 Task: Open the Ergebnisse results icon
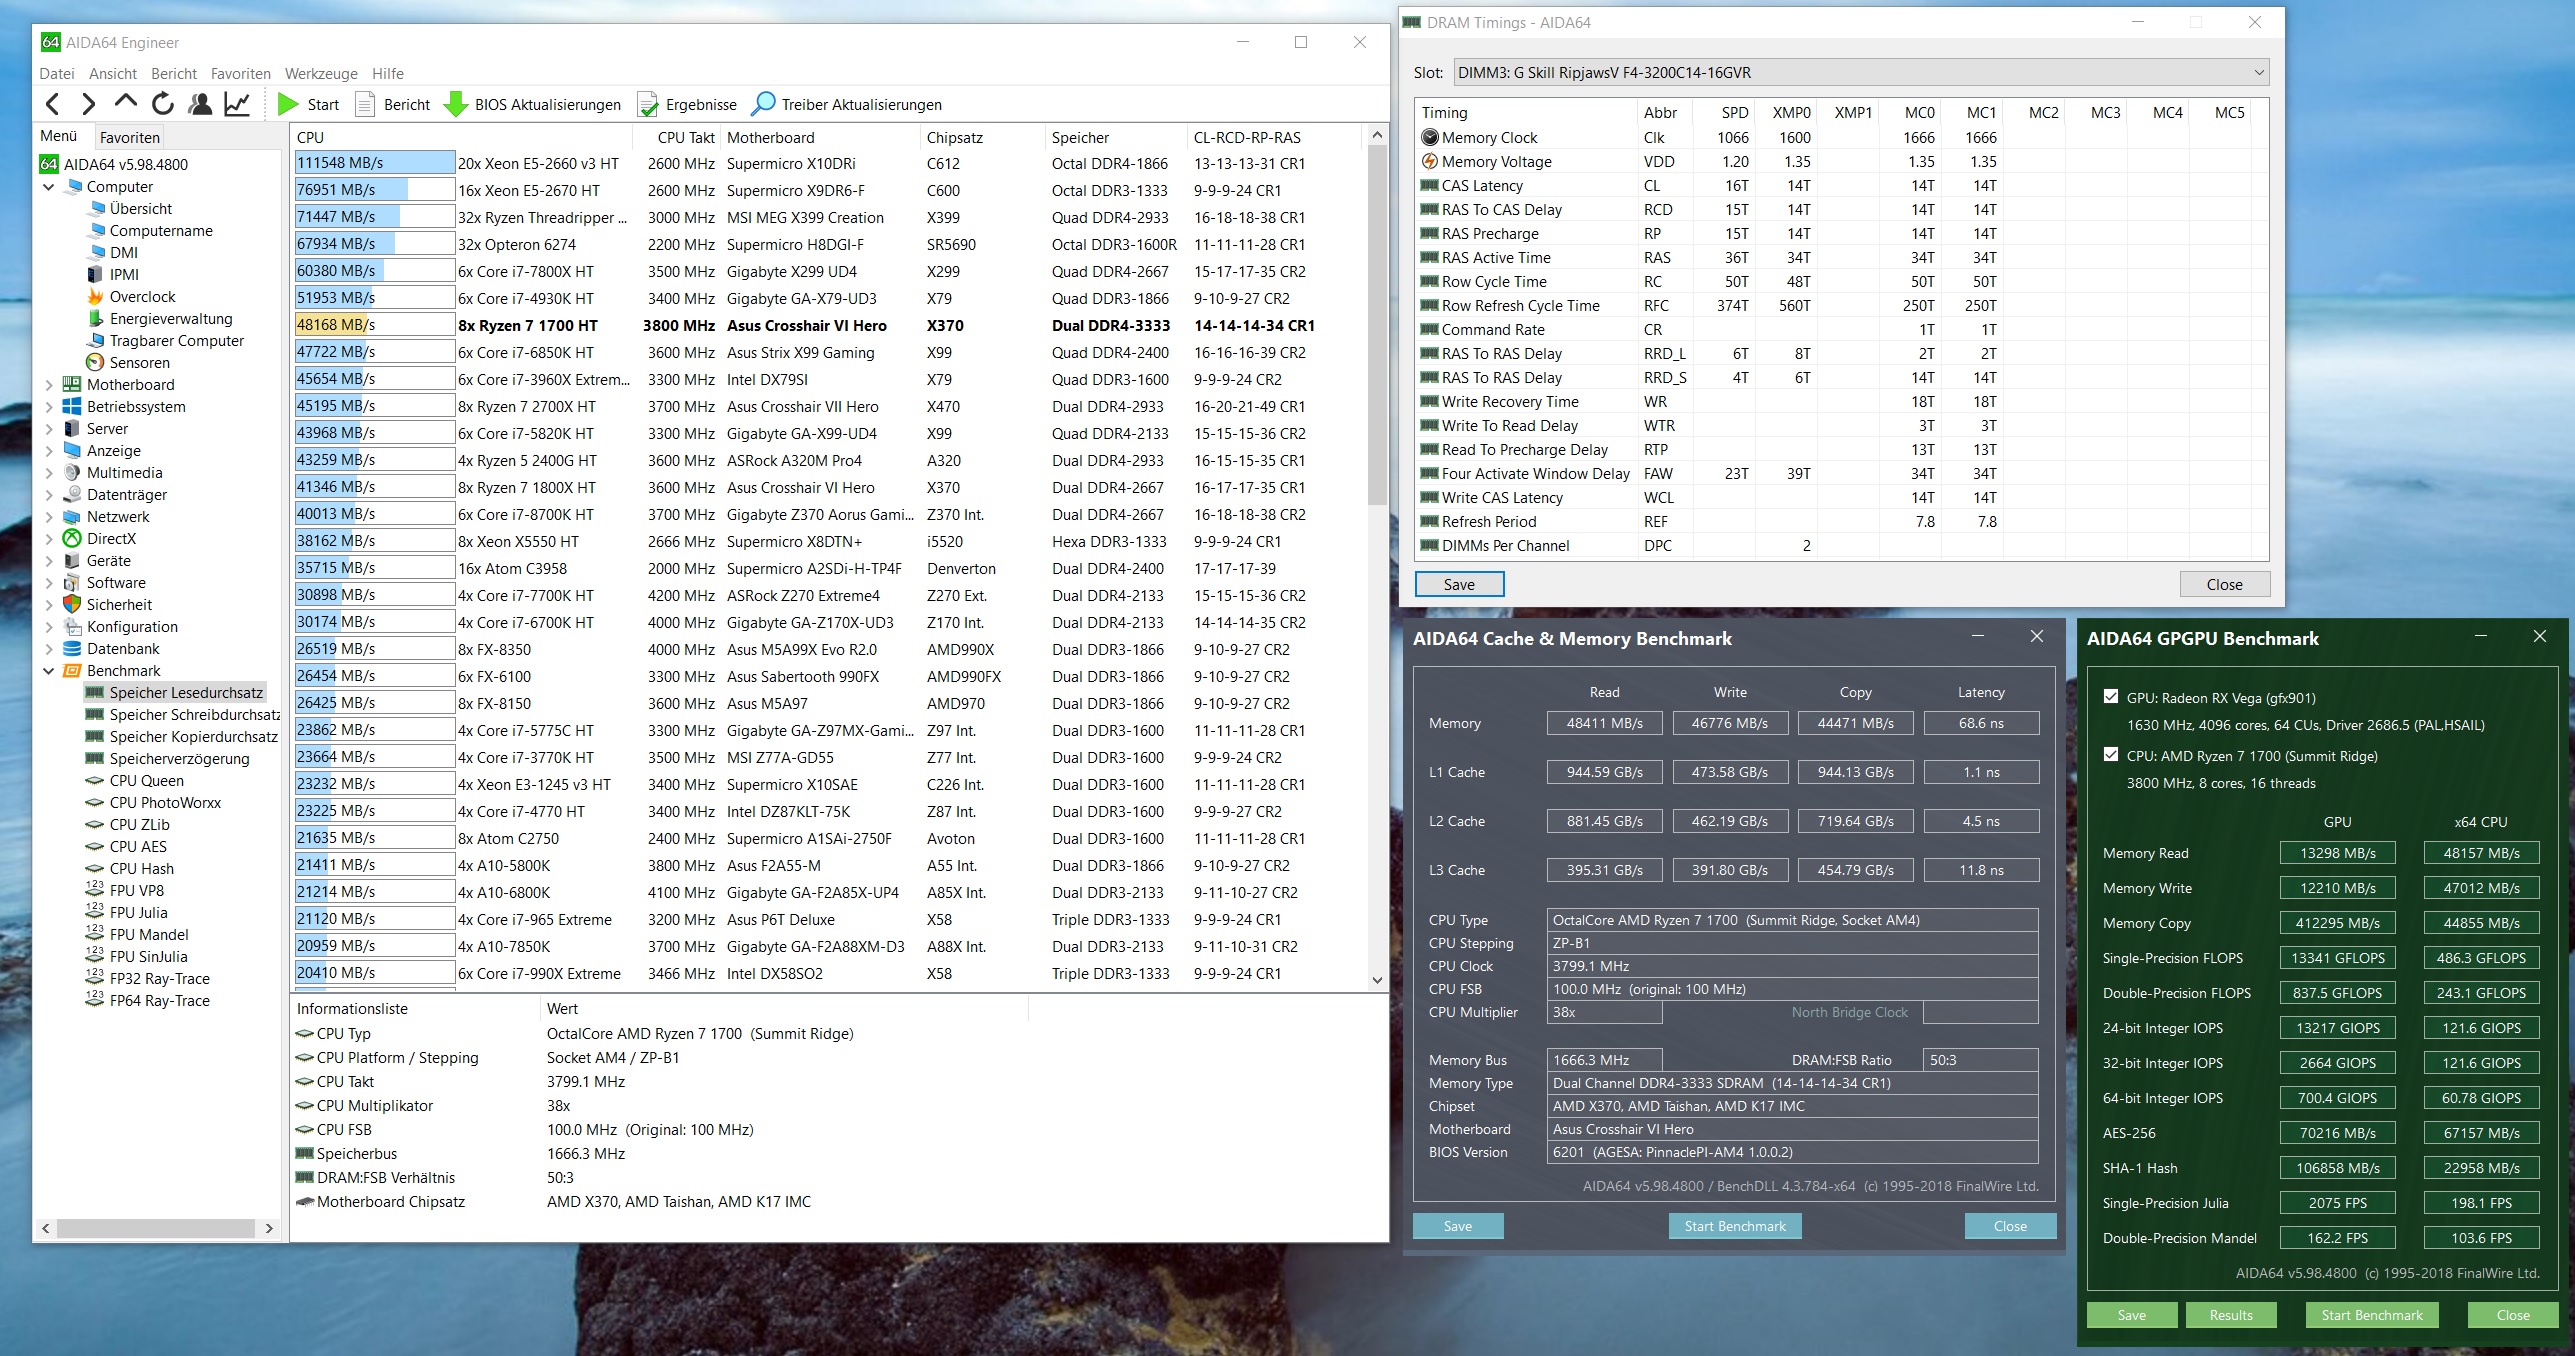pos(648,104)
